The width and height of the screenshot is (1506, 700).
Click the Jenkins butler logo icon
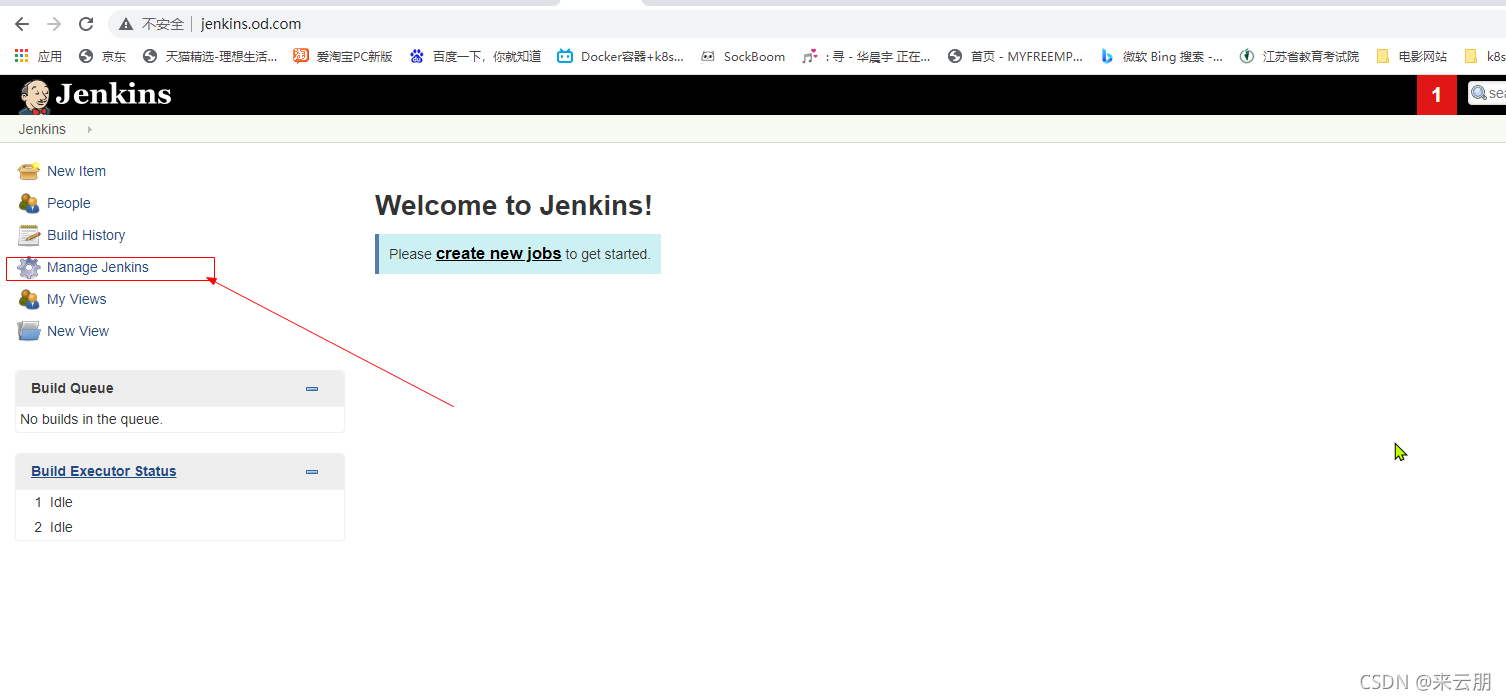pos(34,96)
